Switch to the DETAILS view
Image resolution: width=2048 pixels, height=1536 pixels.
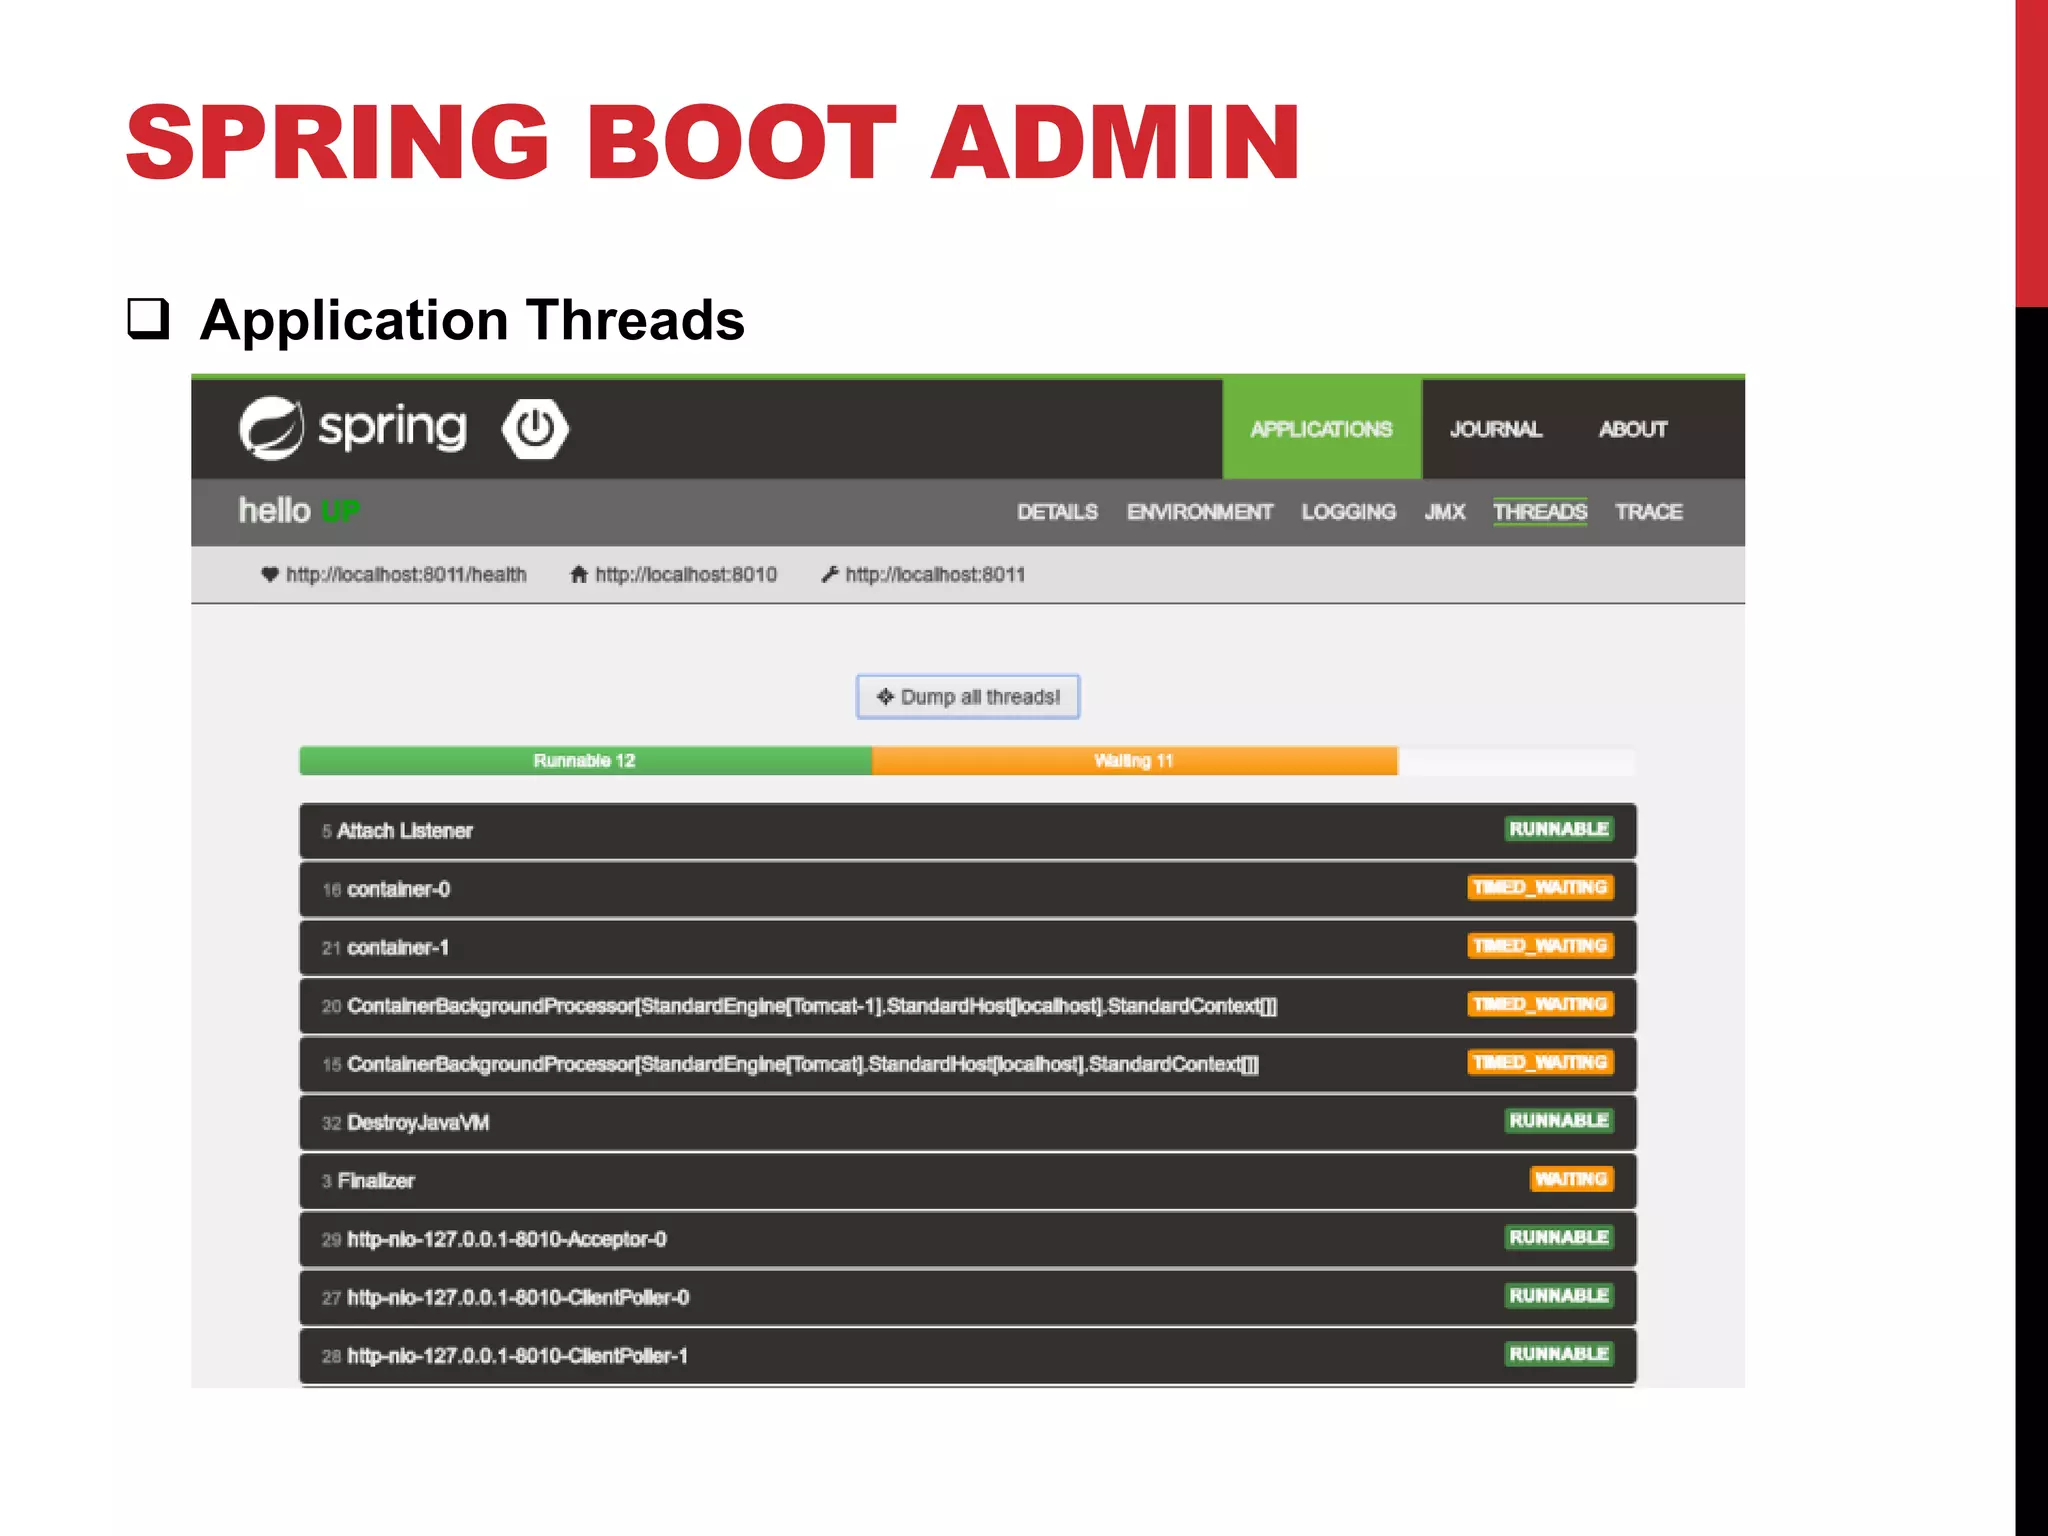[1057, 512]
